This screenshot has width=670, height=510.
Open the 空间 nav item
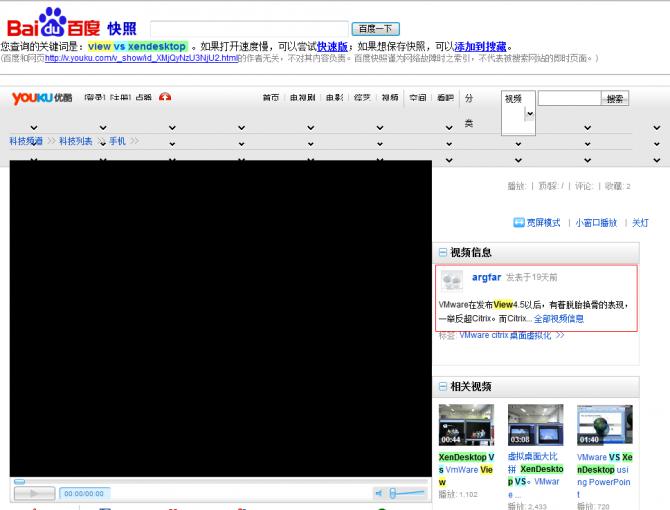(x=418, y=98)
